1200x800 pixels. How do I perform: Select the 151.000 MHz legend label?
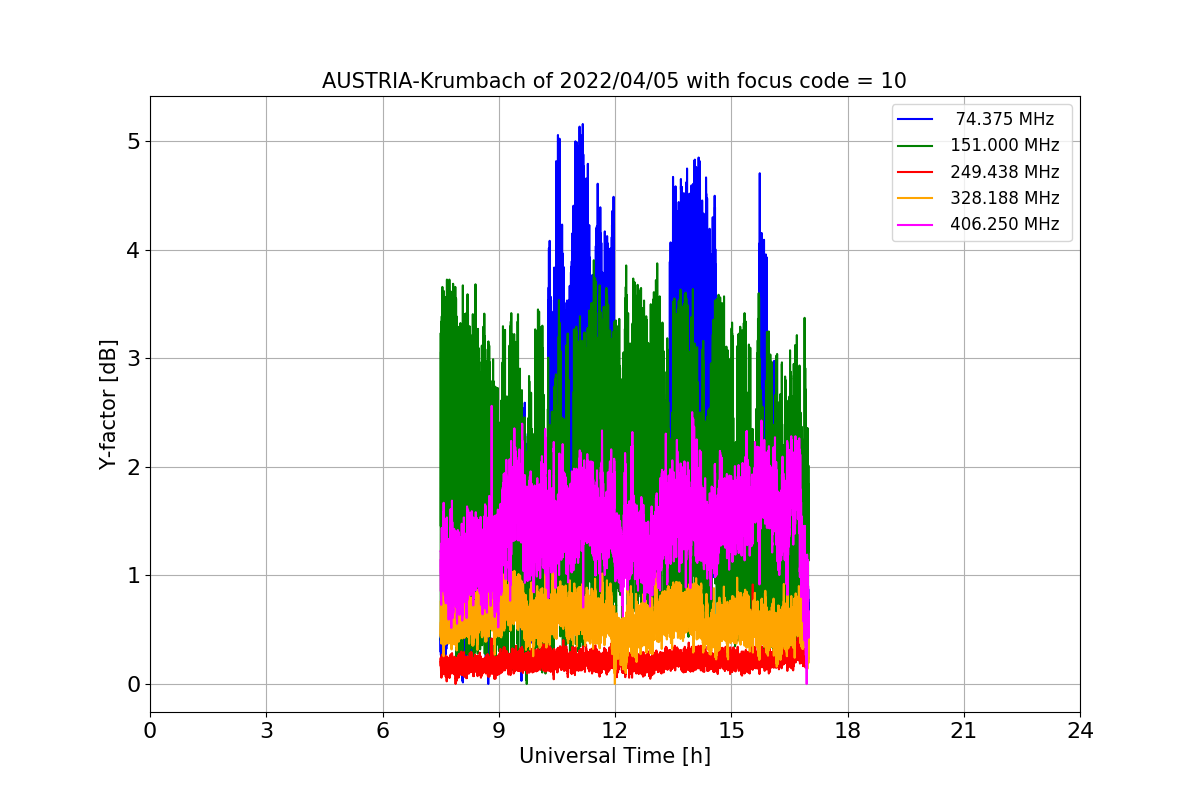(1004, 145)
